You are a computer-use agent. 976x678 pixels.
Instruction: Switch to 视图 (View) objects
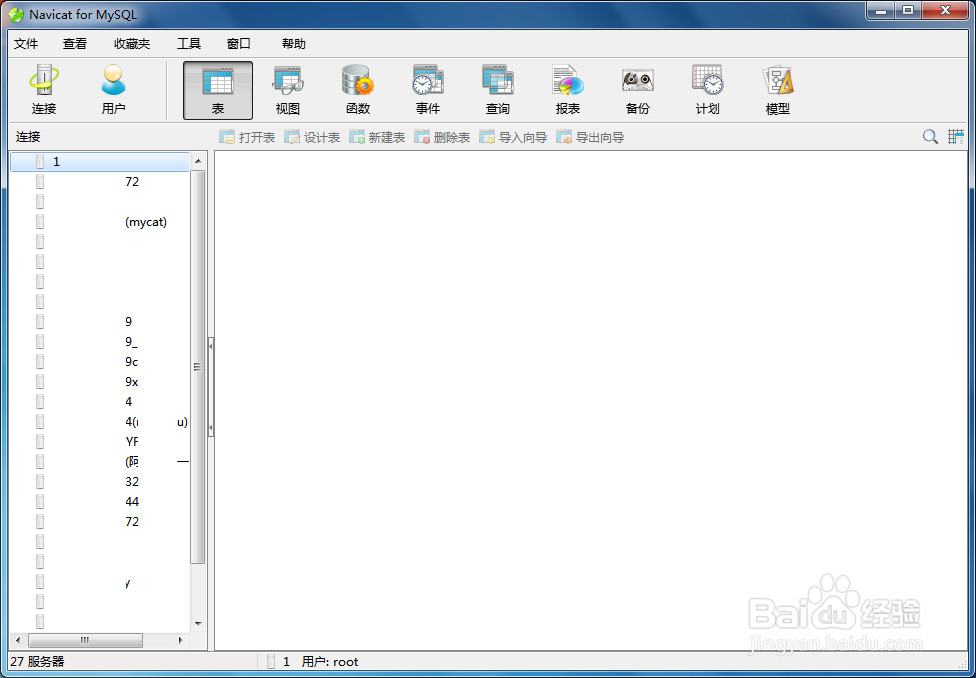point(288,90)
